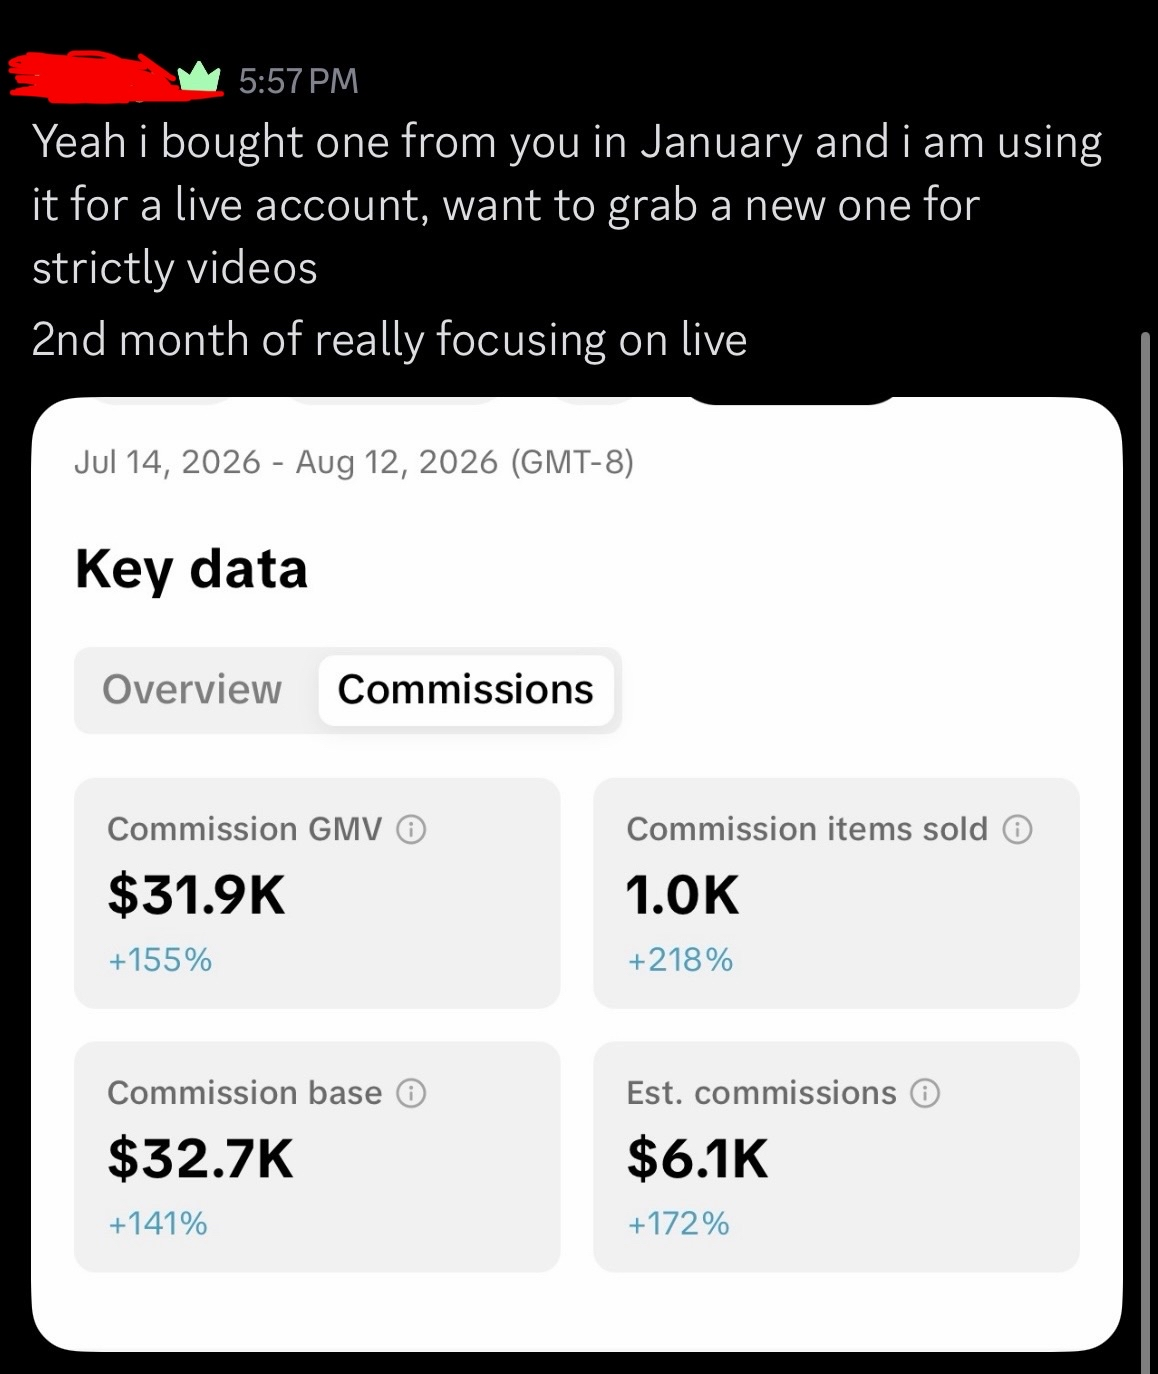The image size is (1158, 1374).
Task: Open the Est. commissions $6.1K card
Action: [836, 1157]
